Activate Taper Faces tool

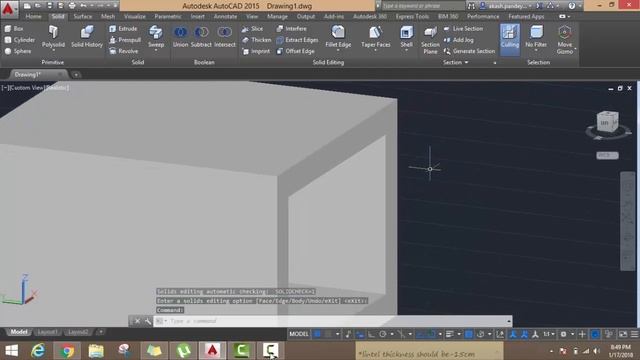(x=376, y=37)
